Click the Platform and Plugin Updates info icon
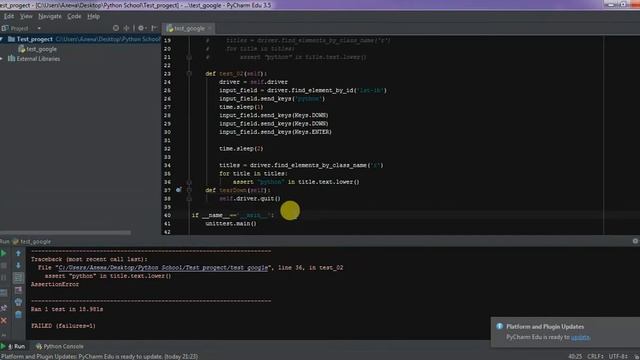The height and width of the screenshot is (360, 640). tap(500, 327)
